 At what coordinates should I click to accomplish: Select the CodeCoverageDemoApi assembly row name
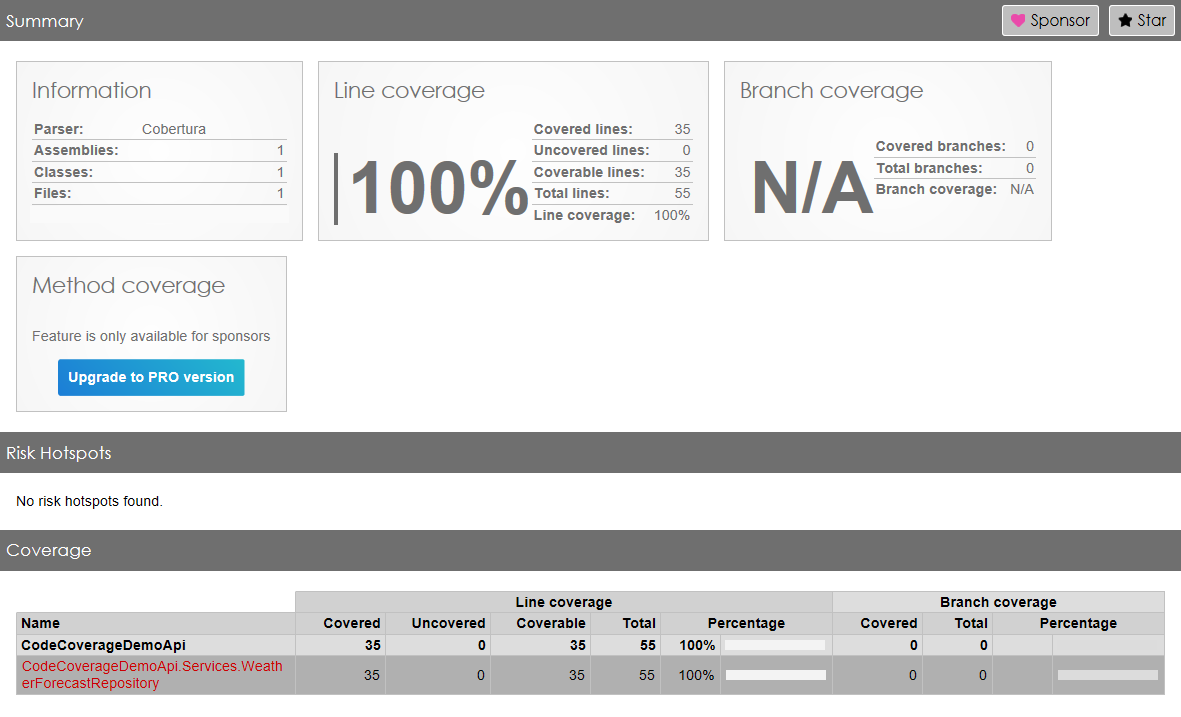pos(103,645)
